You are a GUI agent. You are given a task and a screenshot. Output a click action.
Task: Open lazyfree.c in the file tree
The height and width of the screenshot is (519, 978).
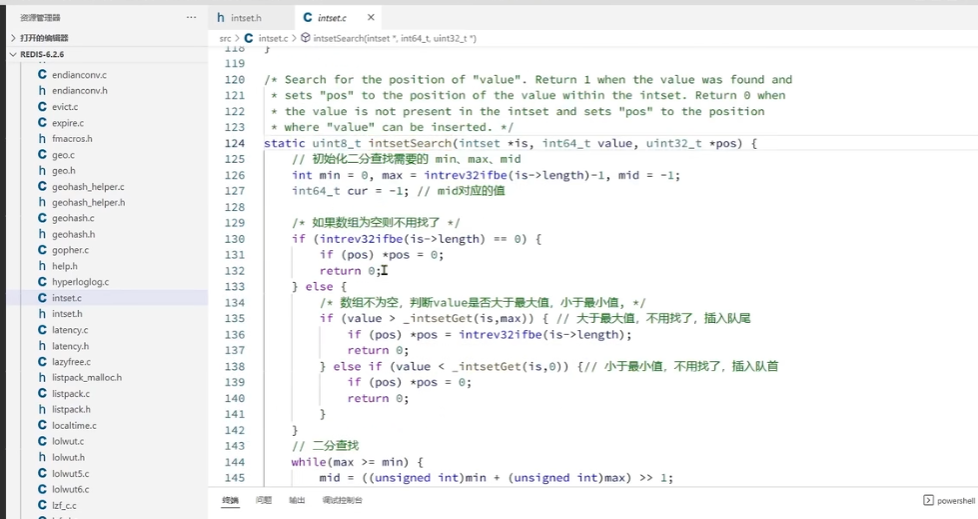point(71,362)
